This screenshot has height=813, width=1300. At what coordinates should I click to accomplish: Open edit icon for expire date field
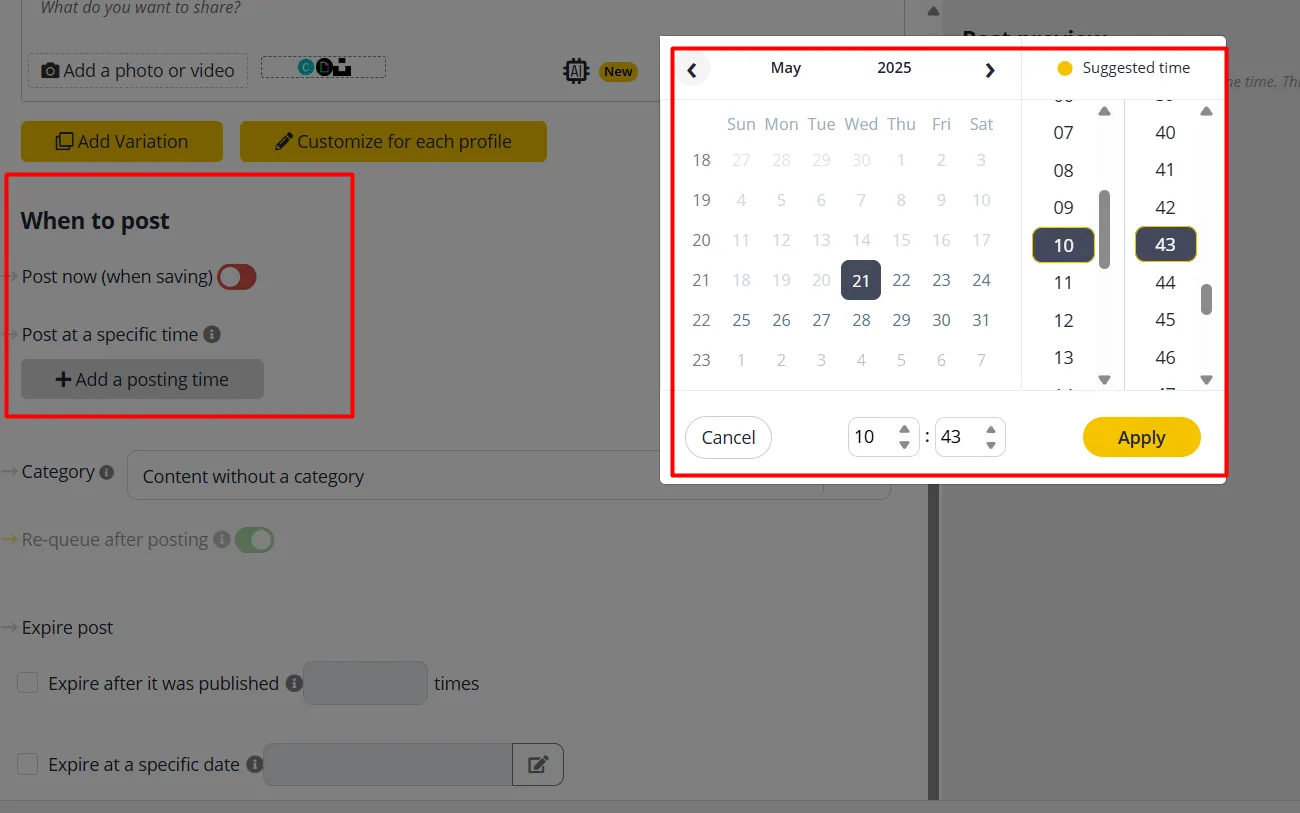[x=538, y=764]
